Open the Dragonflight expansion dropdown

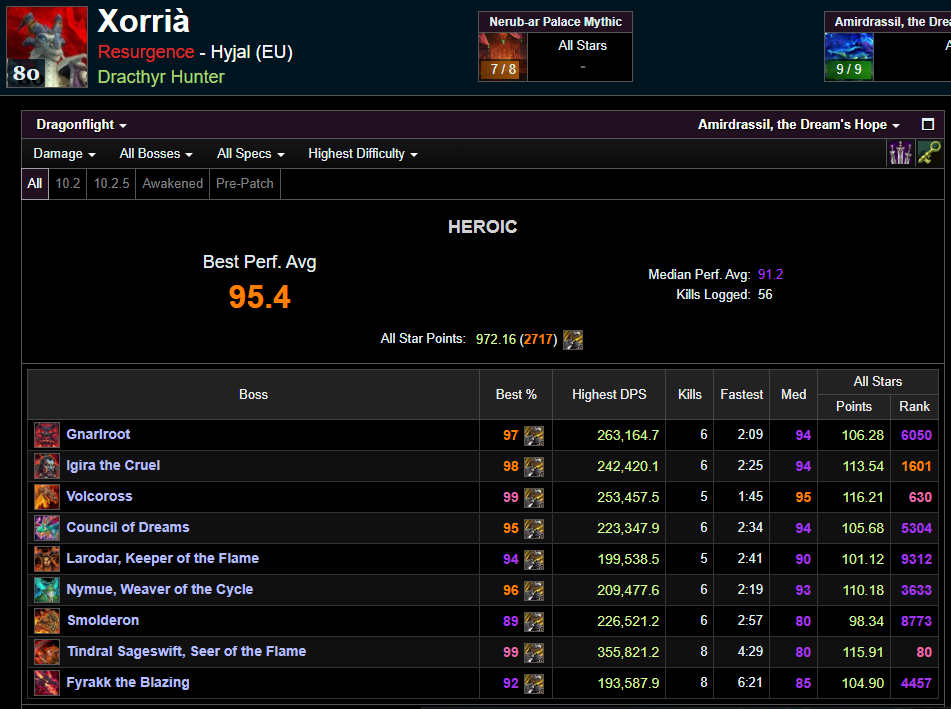81,124
